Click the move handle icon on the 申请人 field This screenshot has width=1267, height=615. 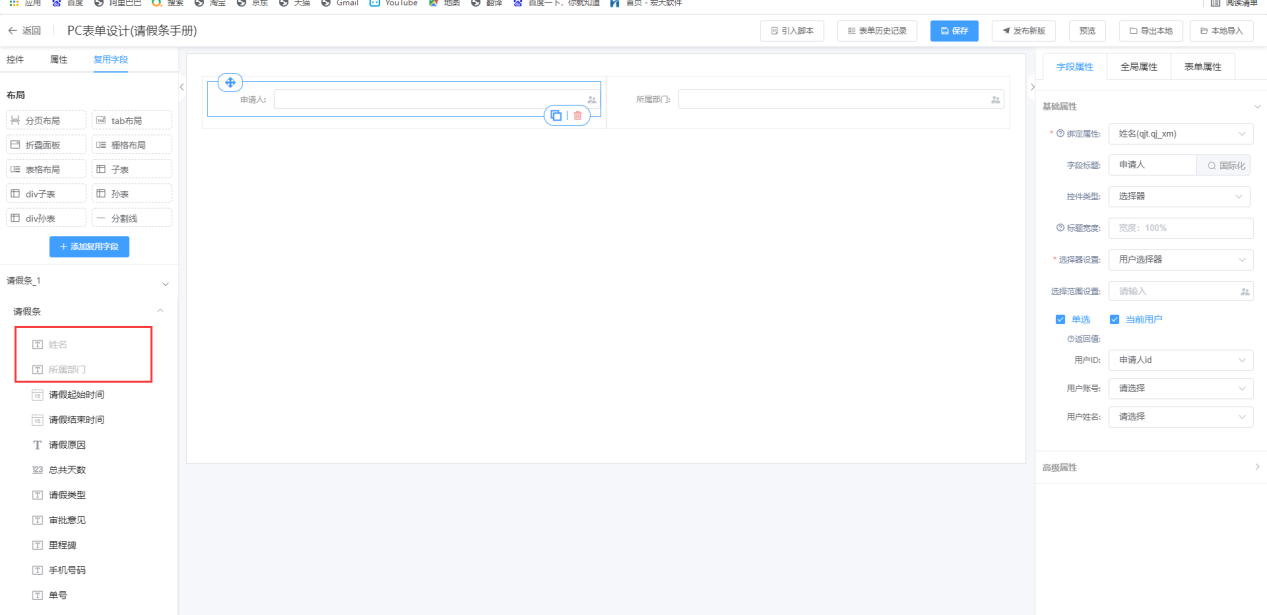pos(230,82)
